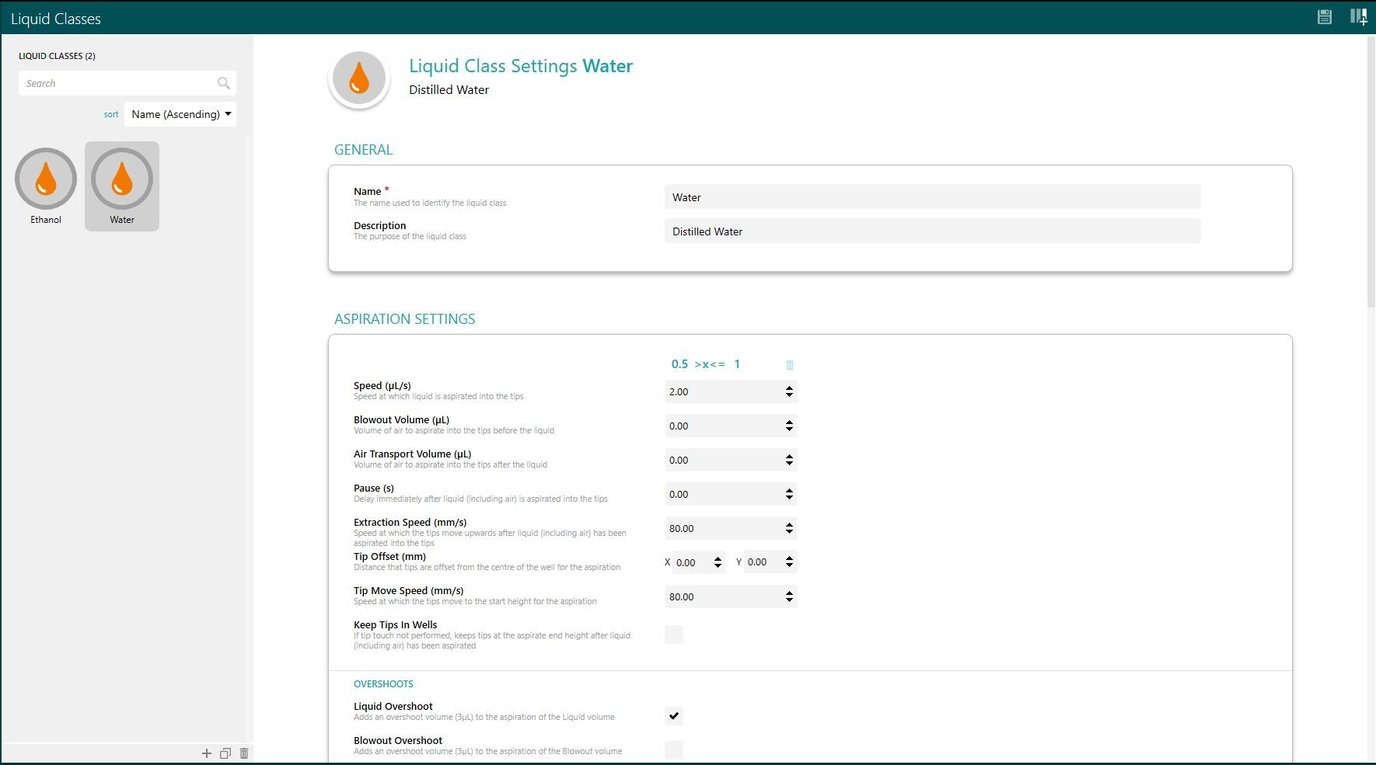The width and height of the screenshot is (1376, 765).
Task: Click the Description field containing Distilled Water
Action: 931,231
